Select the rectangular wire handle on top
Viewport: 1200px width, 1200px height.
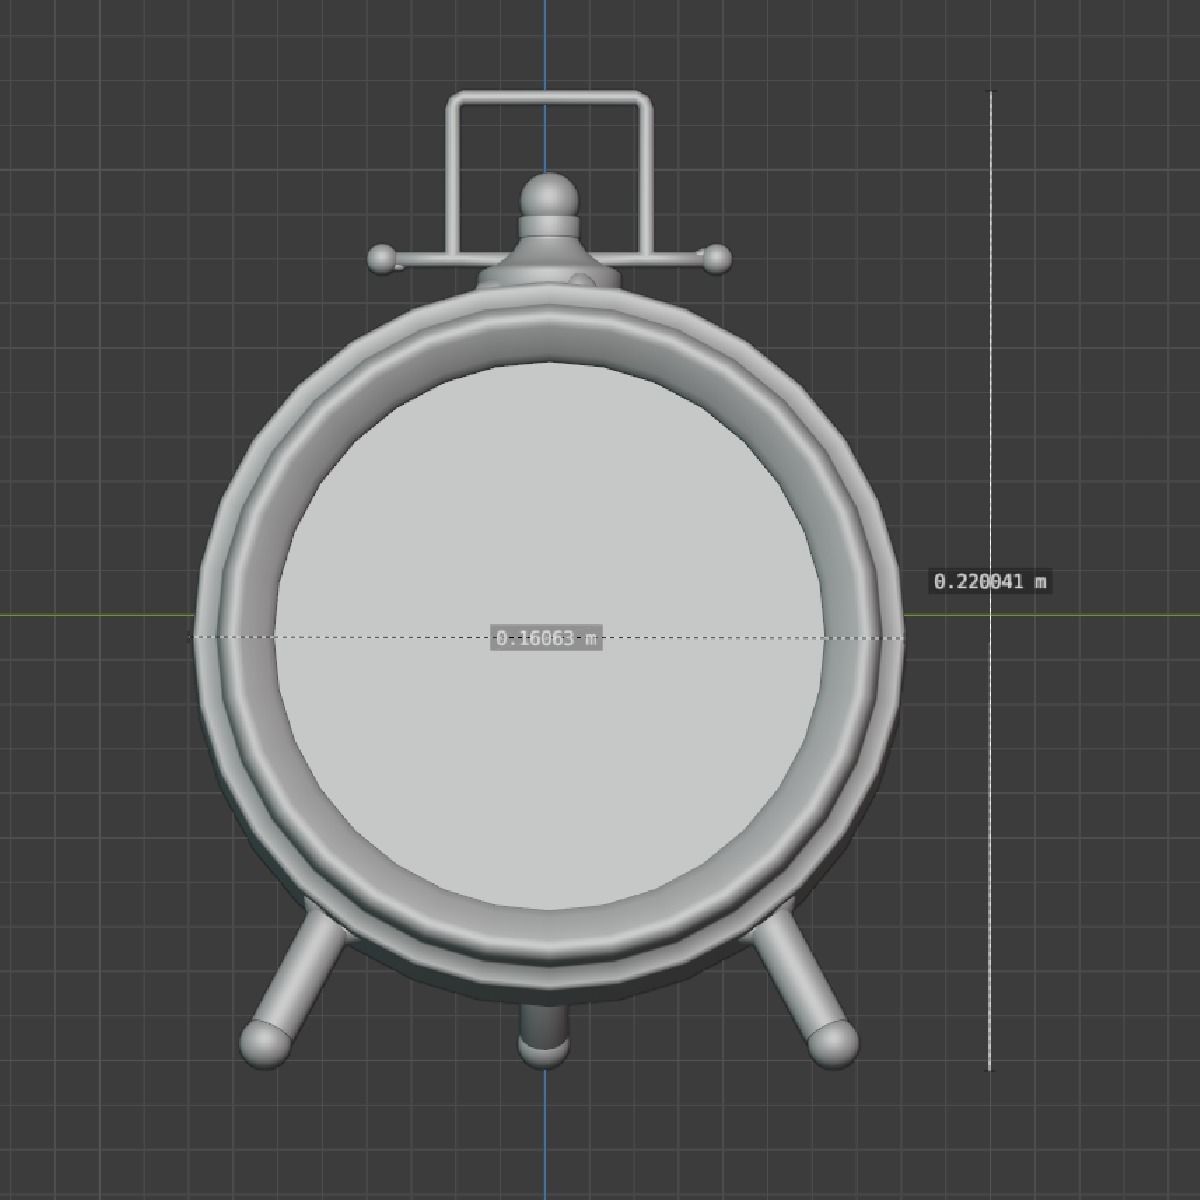[x=546, y=98]
